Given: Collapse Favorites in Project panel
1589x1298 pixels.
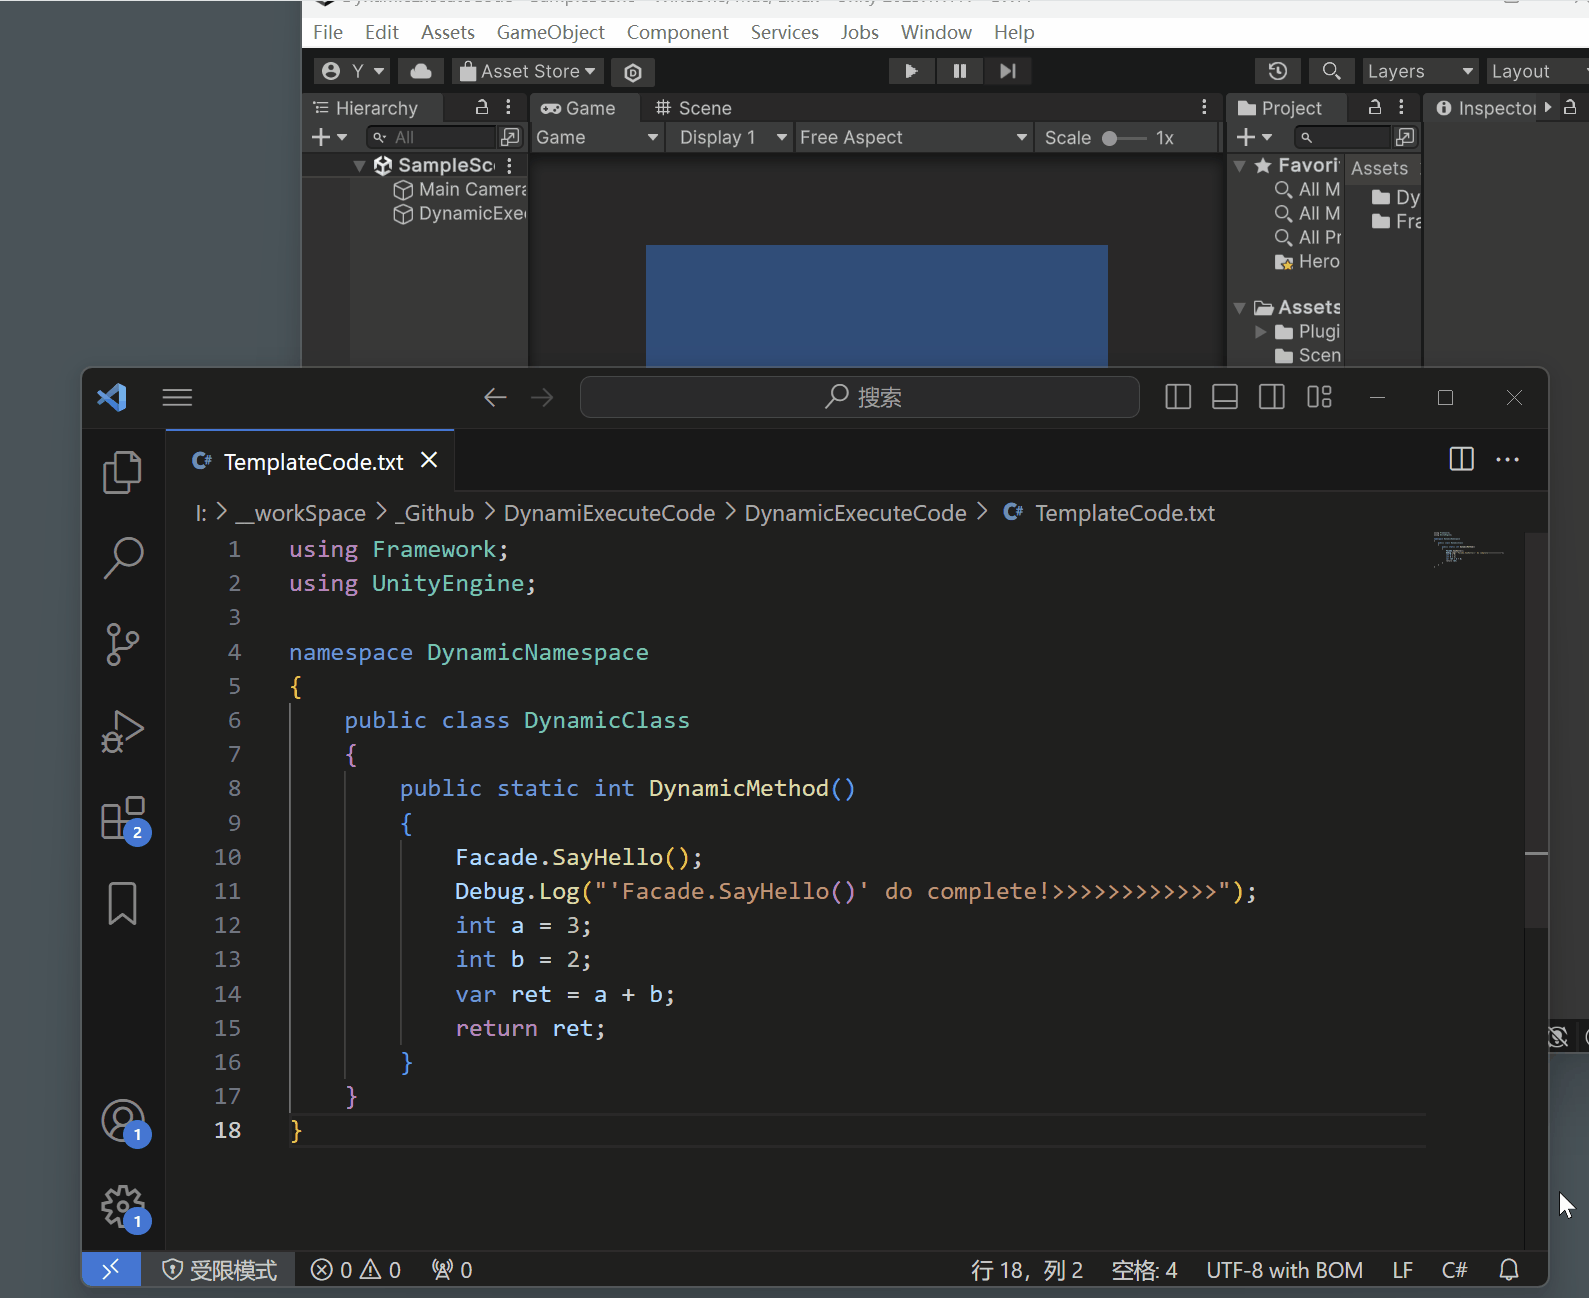Looking at the screenshot, I should click(1240, 166).
